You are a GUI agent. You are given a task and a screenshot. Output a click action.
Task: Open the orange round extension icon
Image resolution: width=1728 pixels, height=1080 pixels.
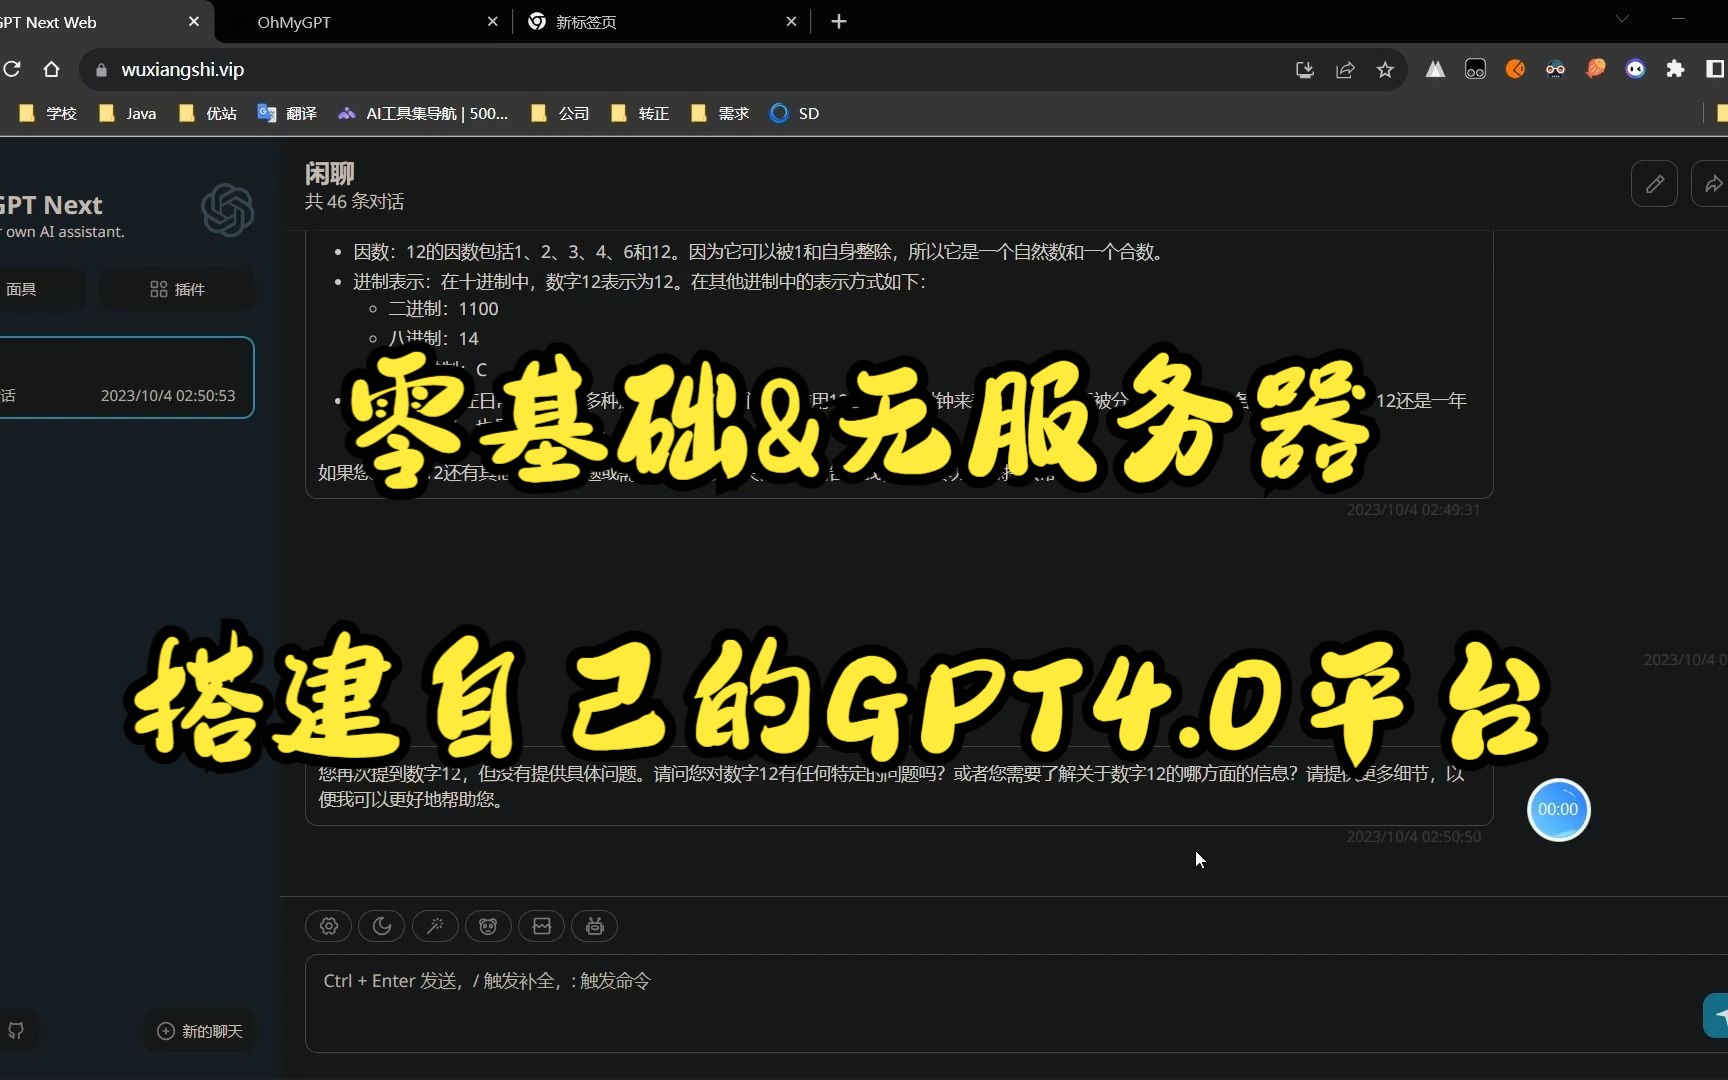click(x=1515, y=69)
